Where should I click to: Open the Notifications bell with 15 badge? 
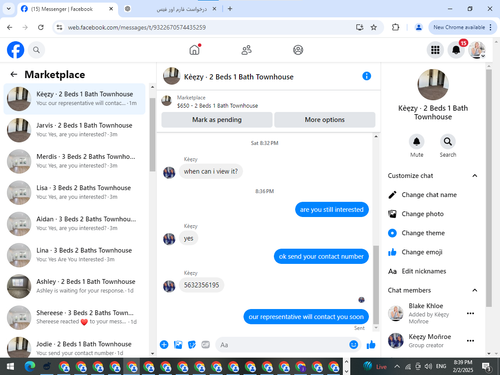coord(456,50)
